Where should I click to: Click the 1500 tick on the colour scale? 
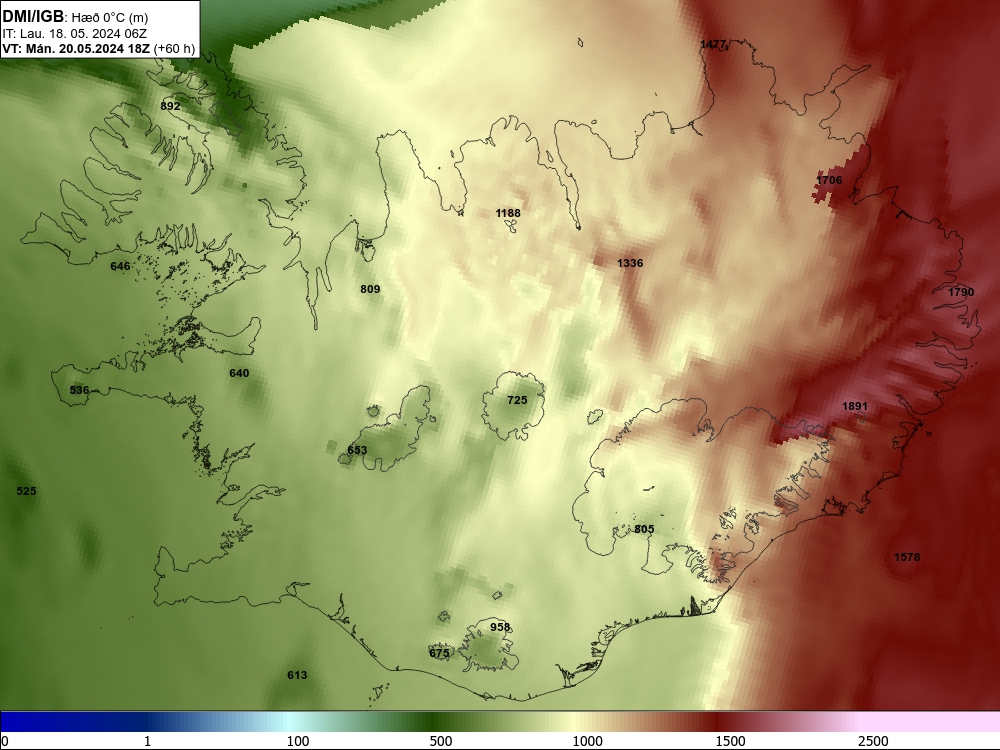(x=730, y=741)
